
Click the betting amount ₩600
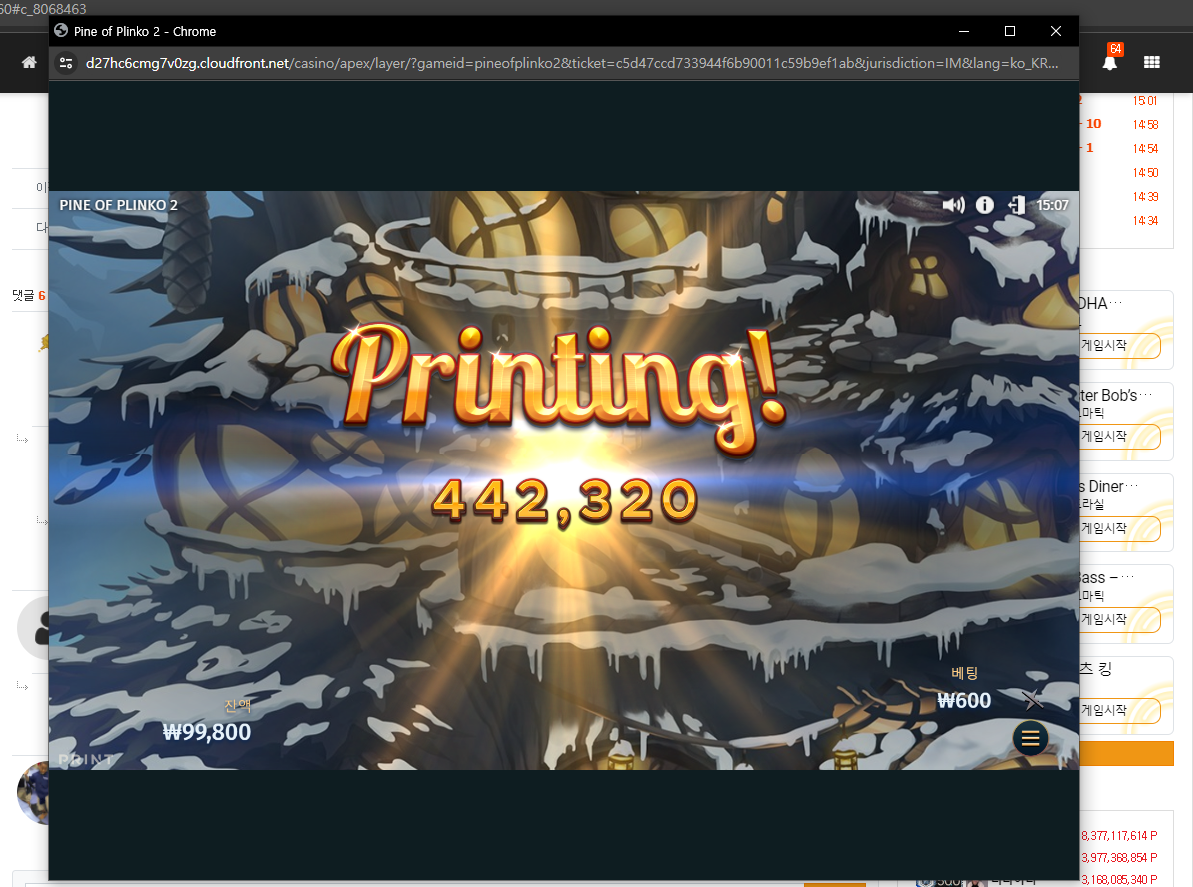click(x=964, y=701)
